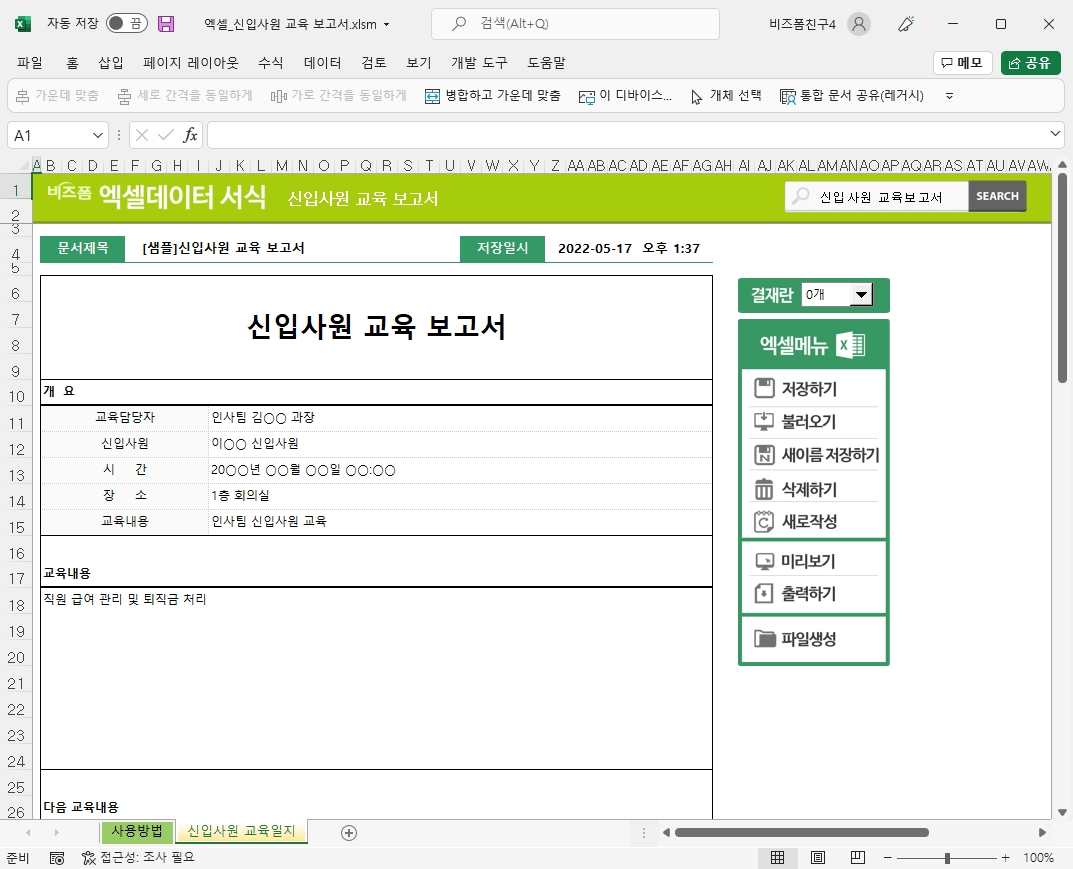Switch to the 수식 tab
Viewport: 1073px width, 869px height.
pyautogui.click(x=270, y=63)
